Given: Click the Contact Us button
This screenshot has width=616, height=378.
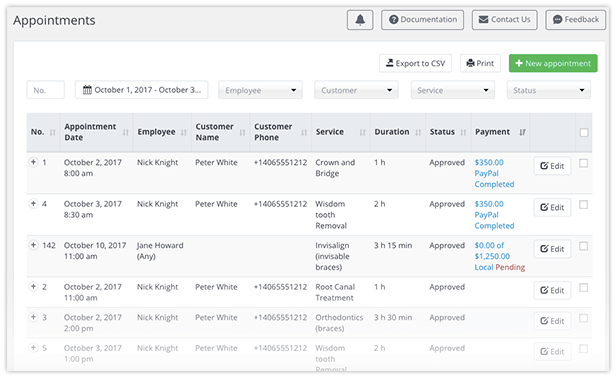Looking at the screenshot, I should (x=504, y=20).
